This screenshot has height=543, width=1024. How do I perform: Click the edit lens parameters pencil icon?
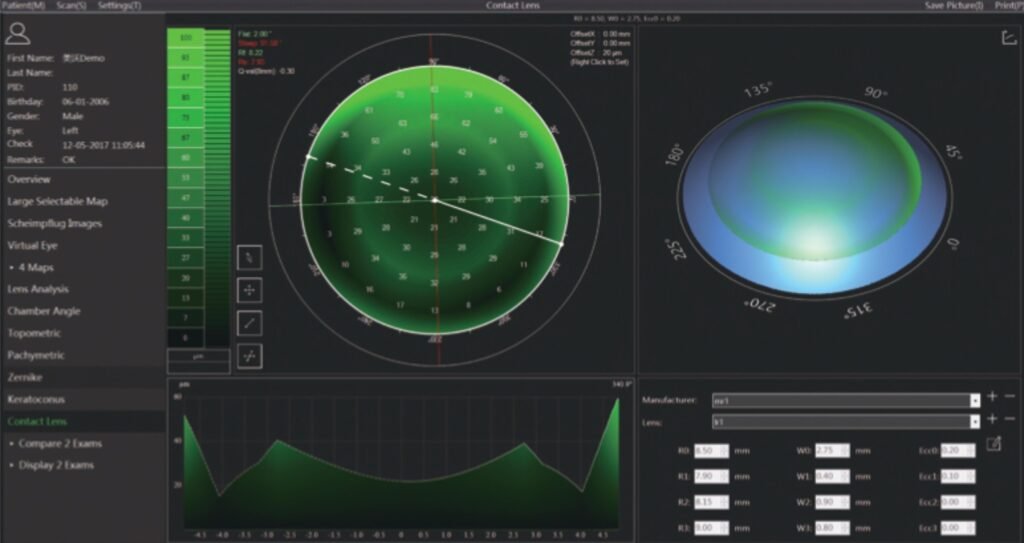tap(993, 445)
